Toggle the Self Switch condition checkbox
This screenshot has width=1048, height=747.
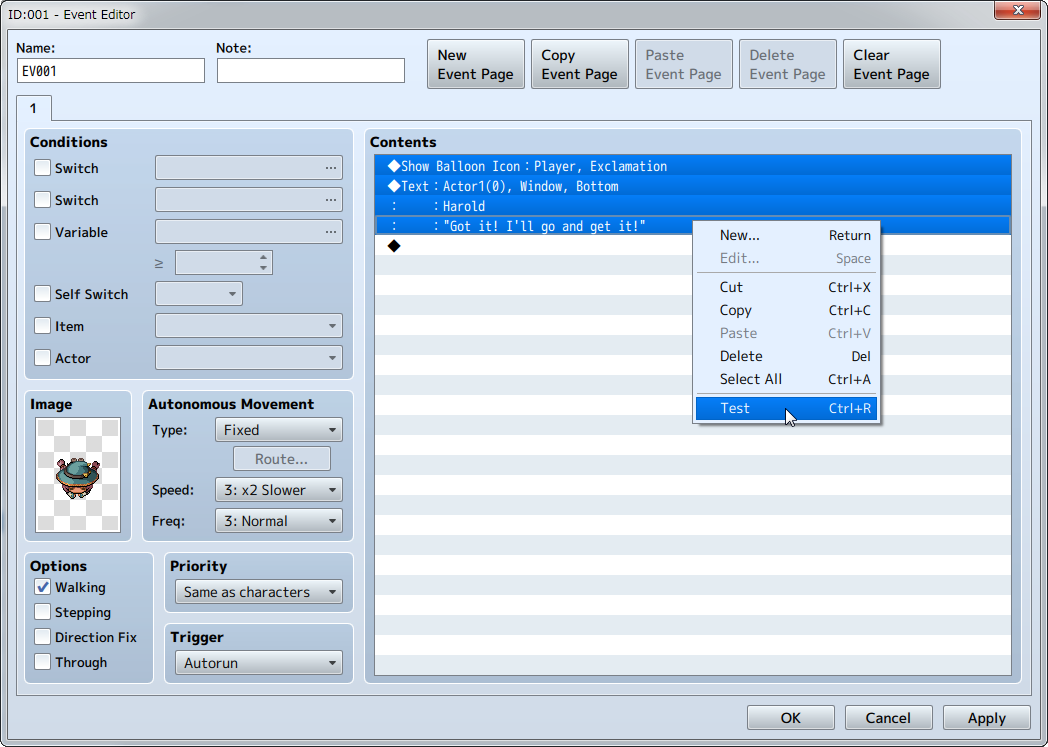click(43, 294)
